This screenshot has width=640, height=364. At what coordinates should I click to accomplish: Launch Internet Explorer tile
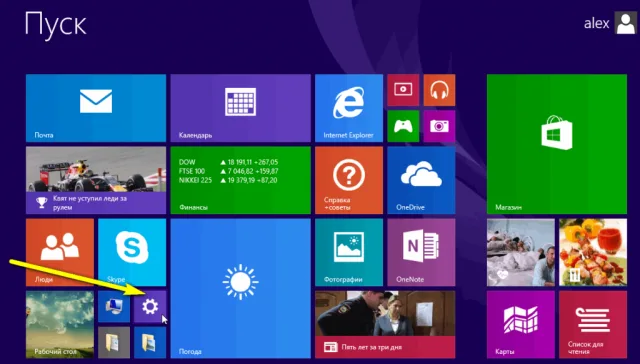349,108
